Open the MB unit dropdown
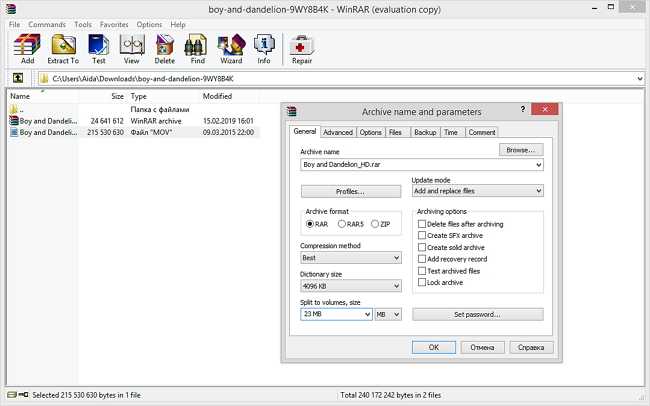This screenshot has height=406, width=650. [x=388, y=314]
